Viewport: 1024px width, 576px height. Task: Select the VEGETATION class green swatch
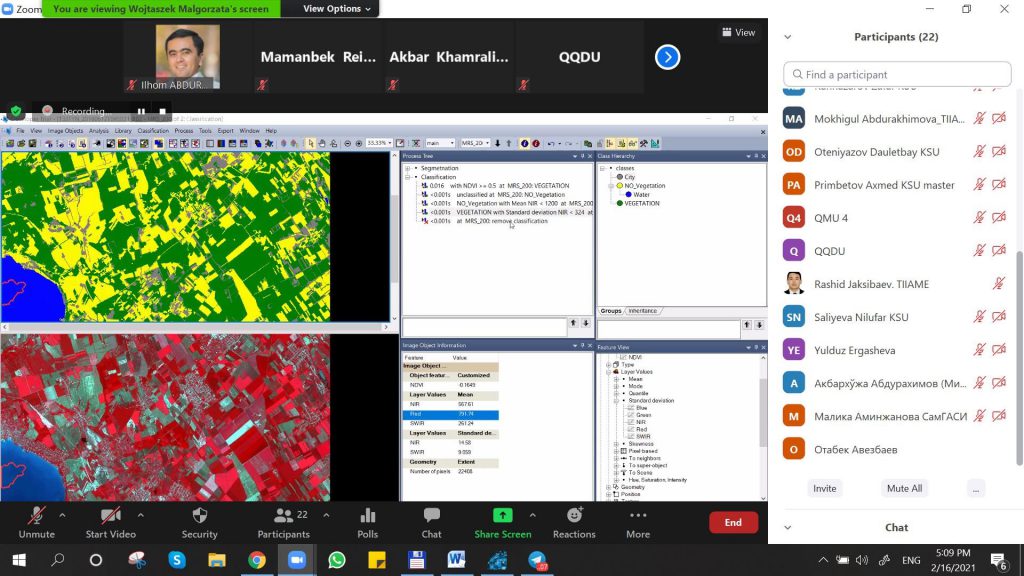620,203
